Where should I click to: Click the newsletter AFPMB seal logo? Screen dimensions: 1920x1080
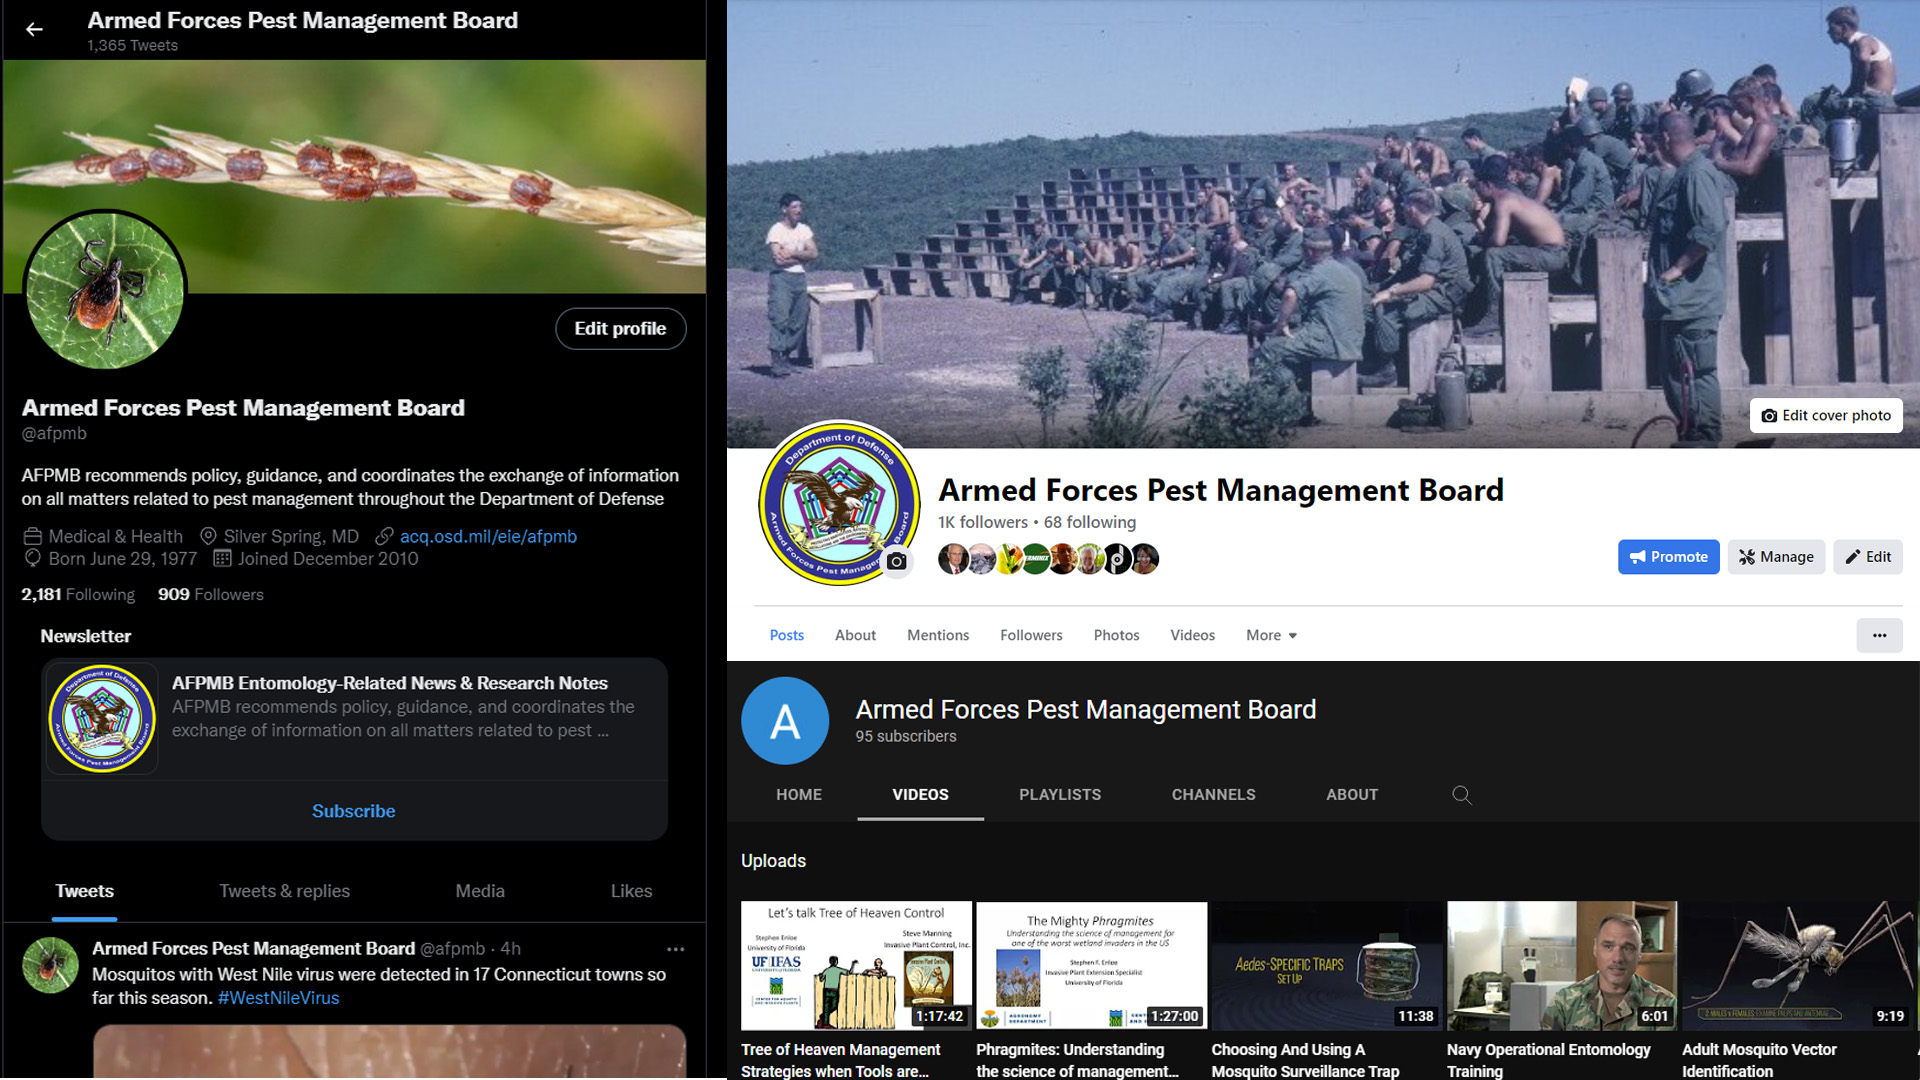(102, 718)
